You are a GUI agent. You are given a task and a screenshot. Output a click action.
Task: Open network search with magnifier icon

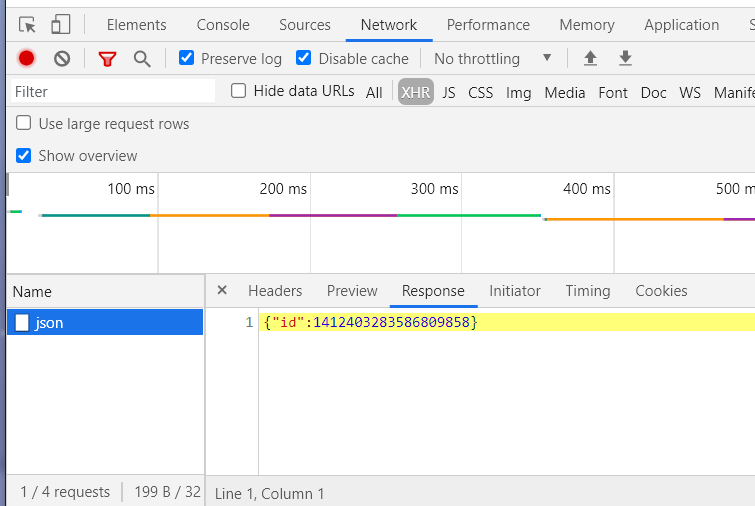(142, 59)
